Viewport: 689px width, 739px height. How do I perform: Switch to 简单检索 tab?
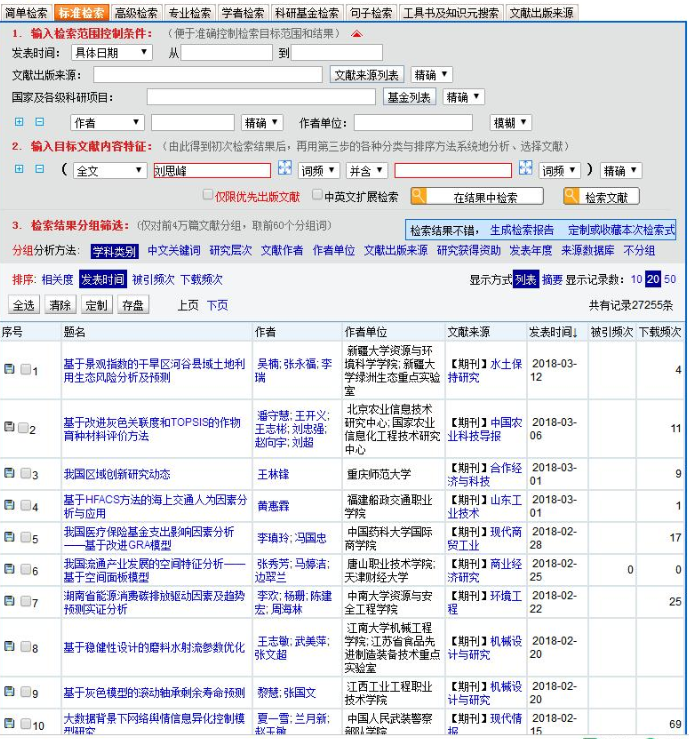26,13
